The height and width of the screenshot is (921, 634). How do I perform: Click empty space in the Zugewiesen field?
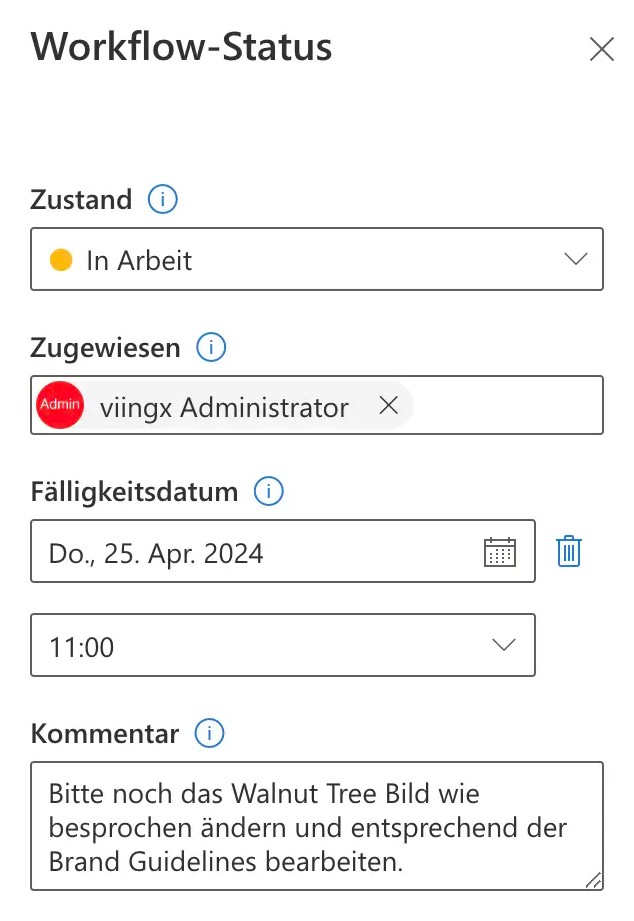510,406
